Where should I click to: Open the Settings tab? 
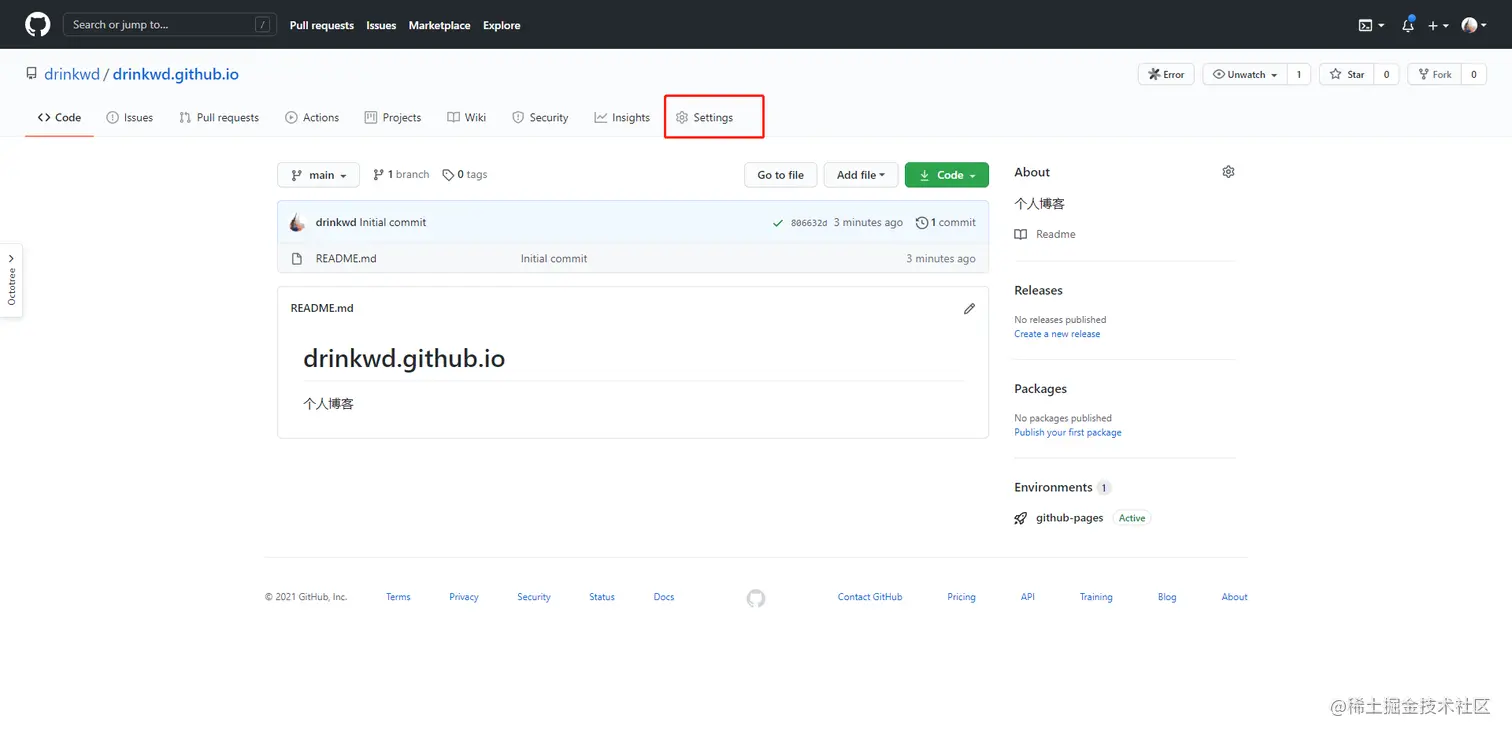click(x=704, y=117)
